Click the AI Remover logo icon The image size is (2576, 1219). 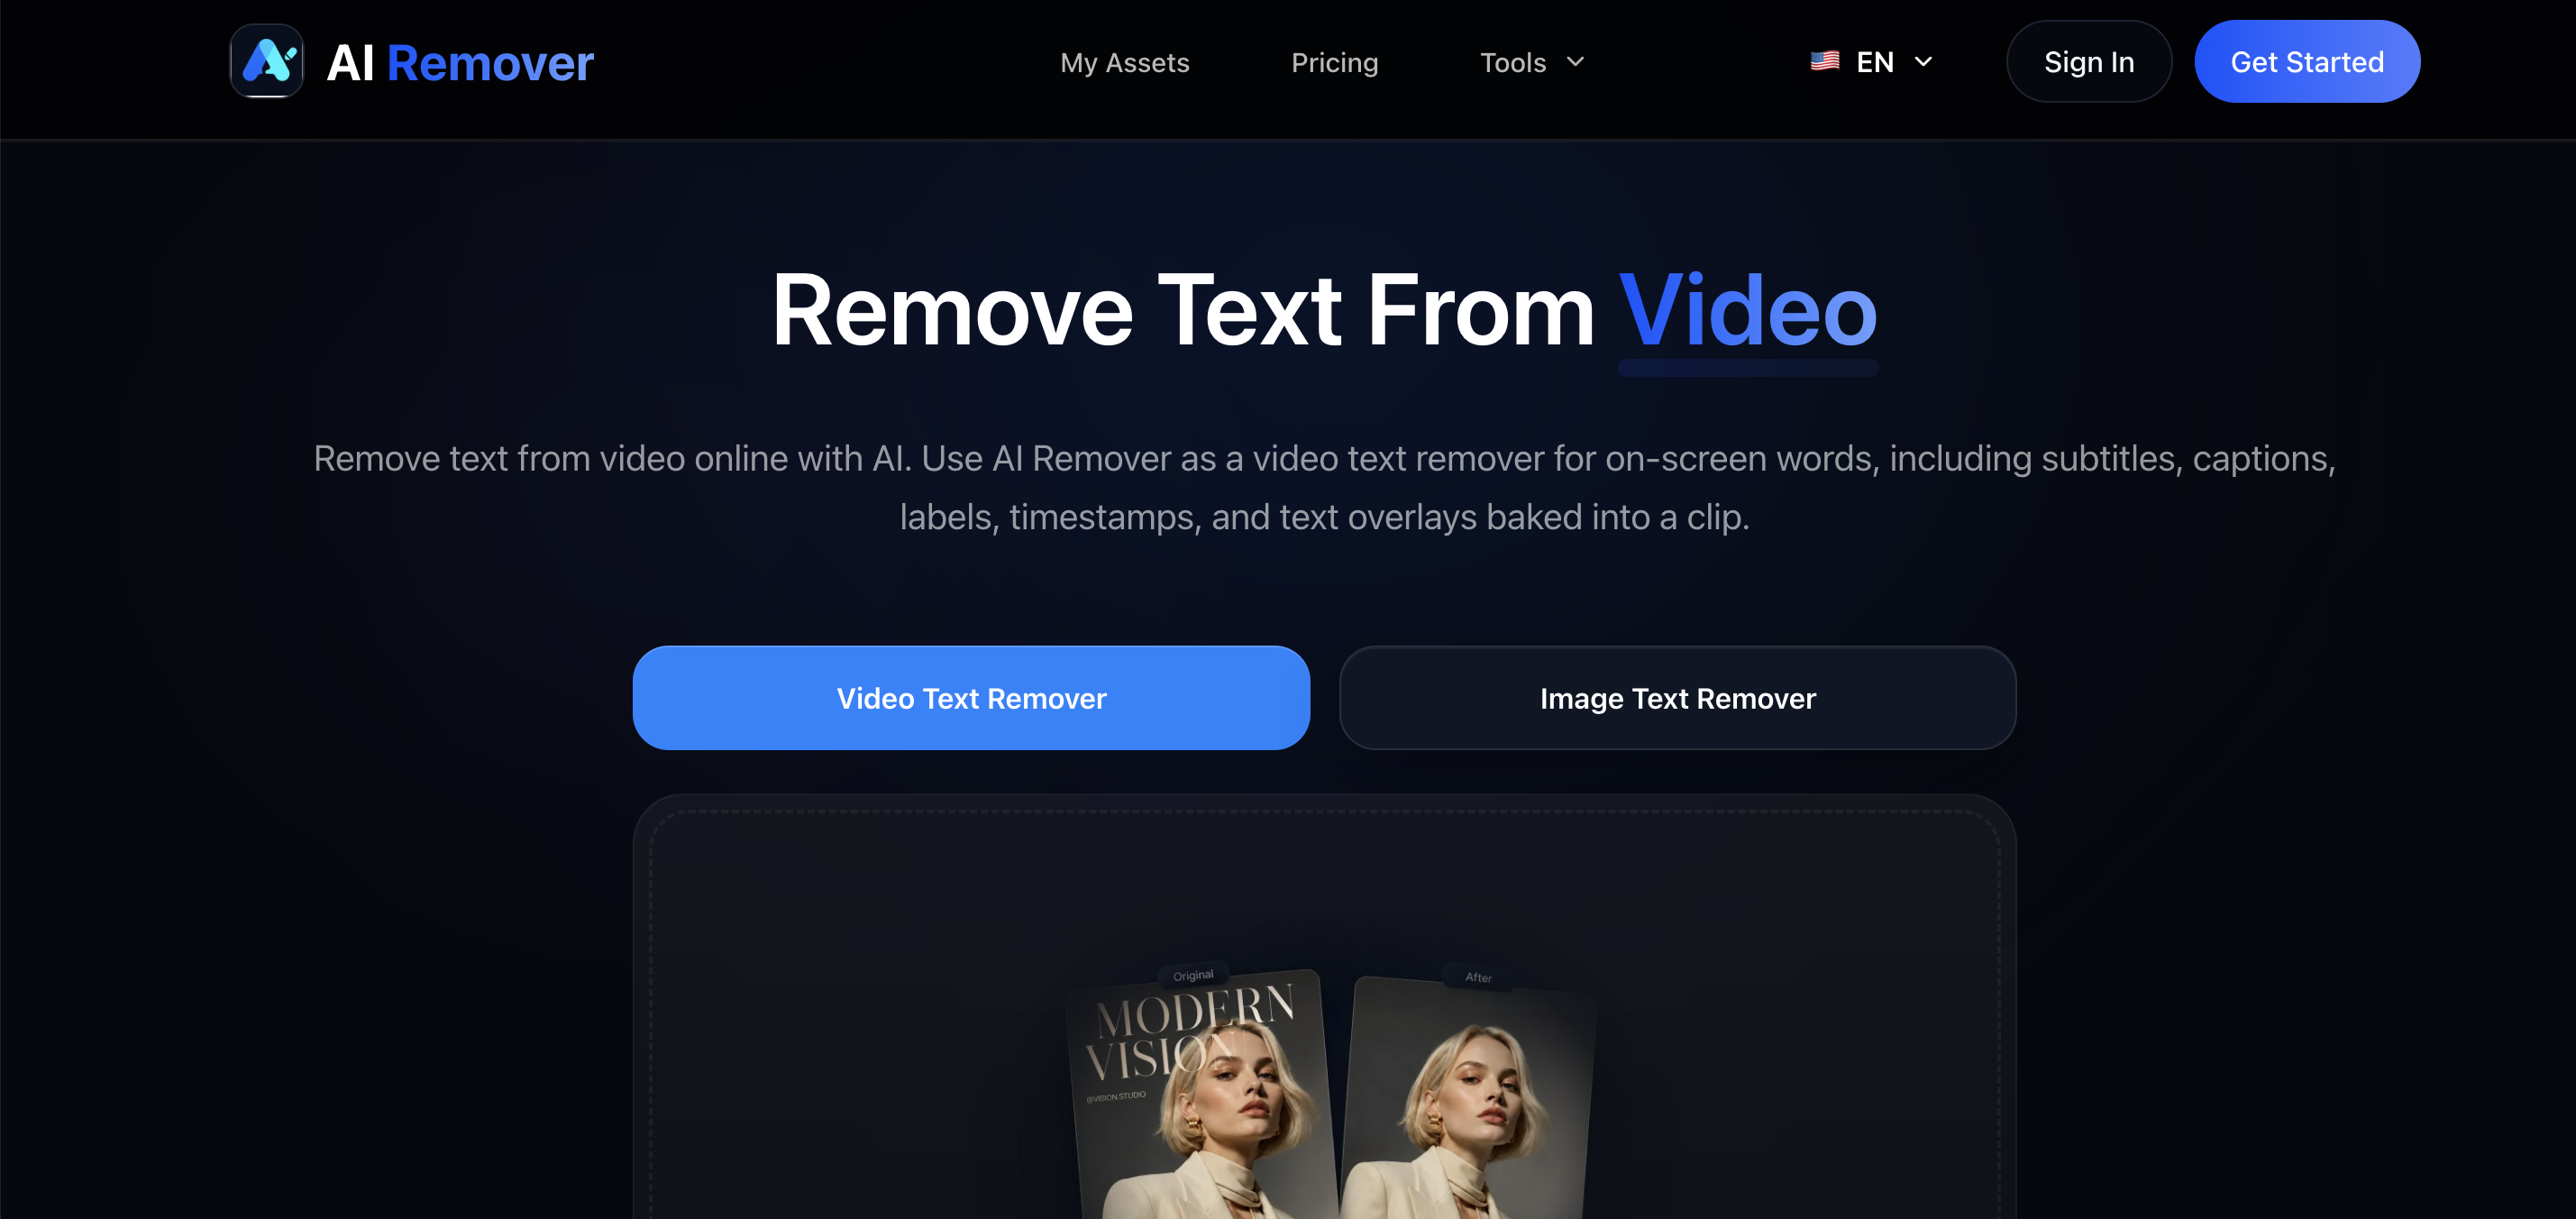[x=266, y=61]
